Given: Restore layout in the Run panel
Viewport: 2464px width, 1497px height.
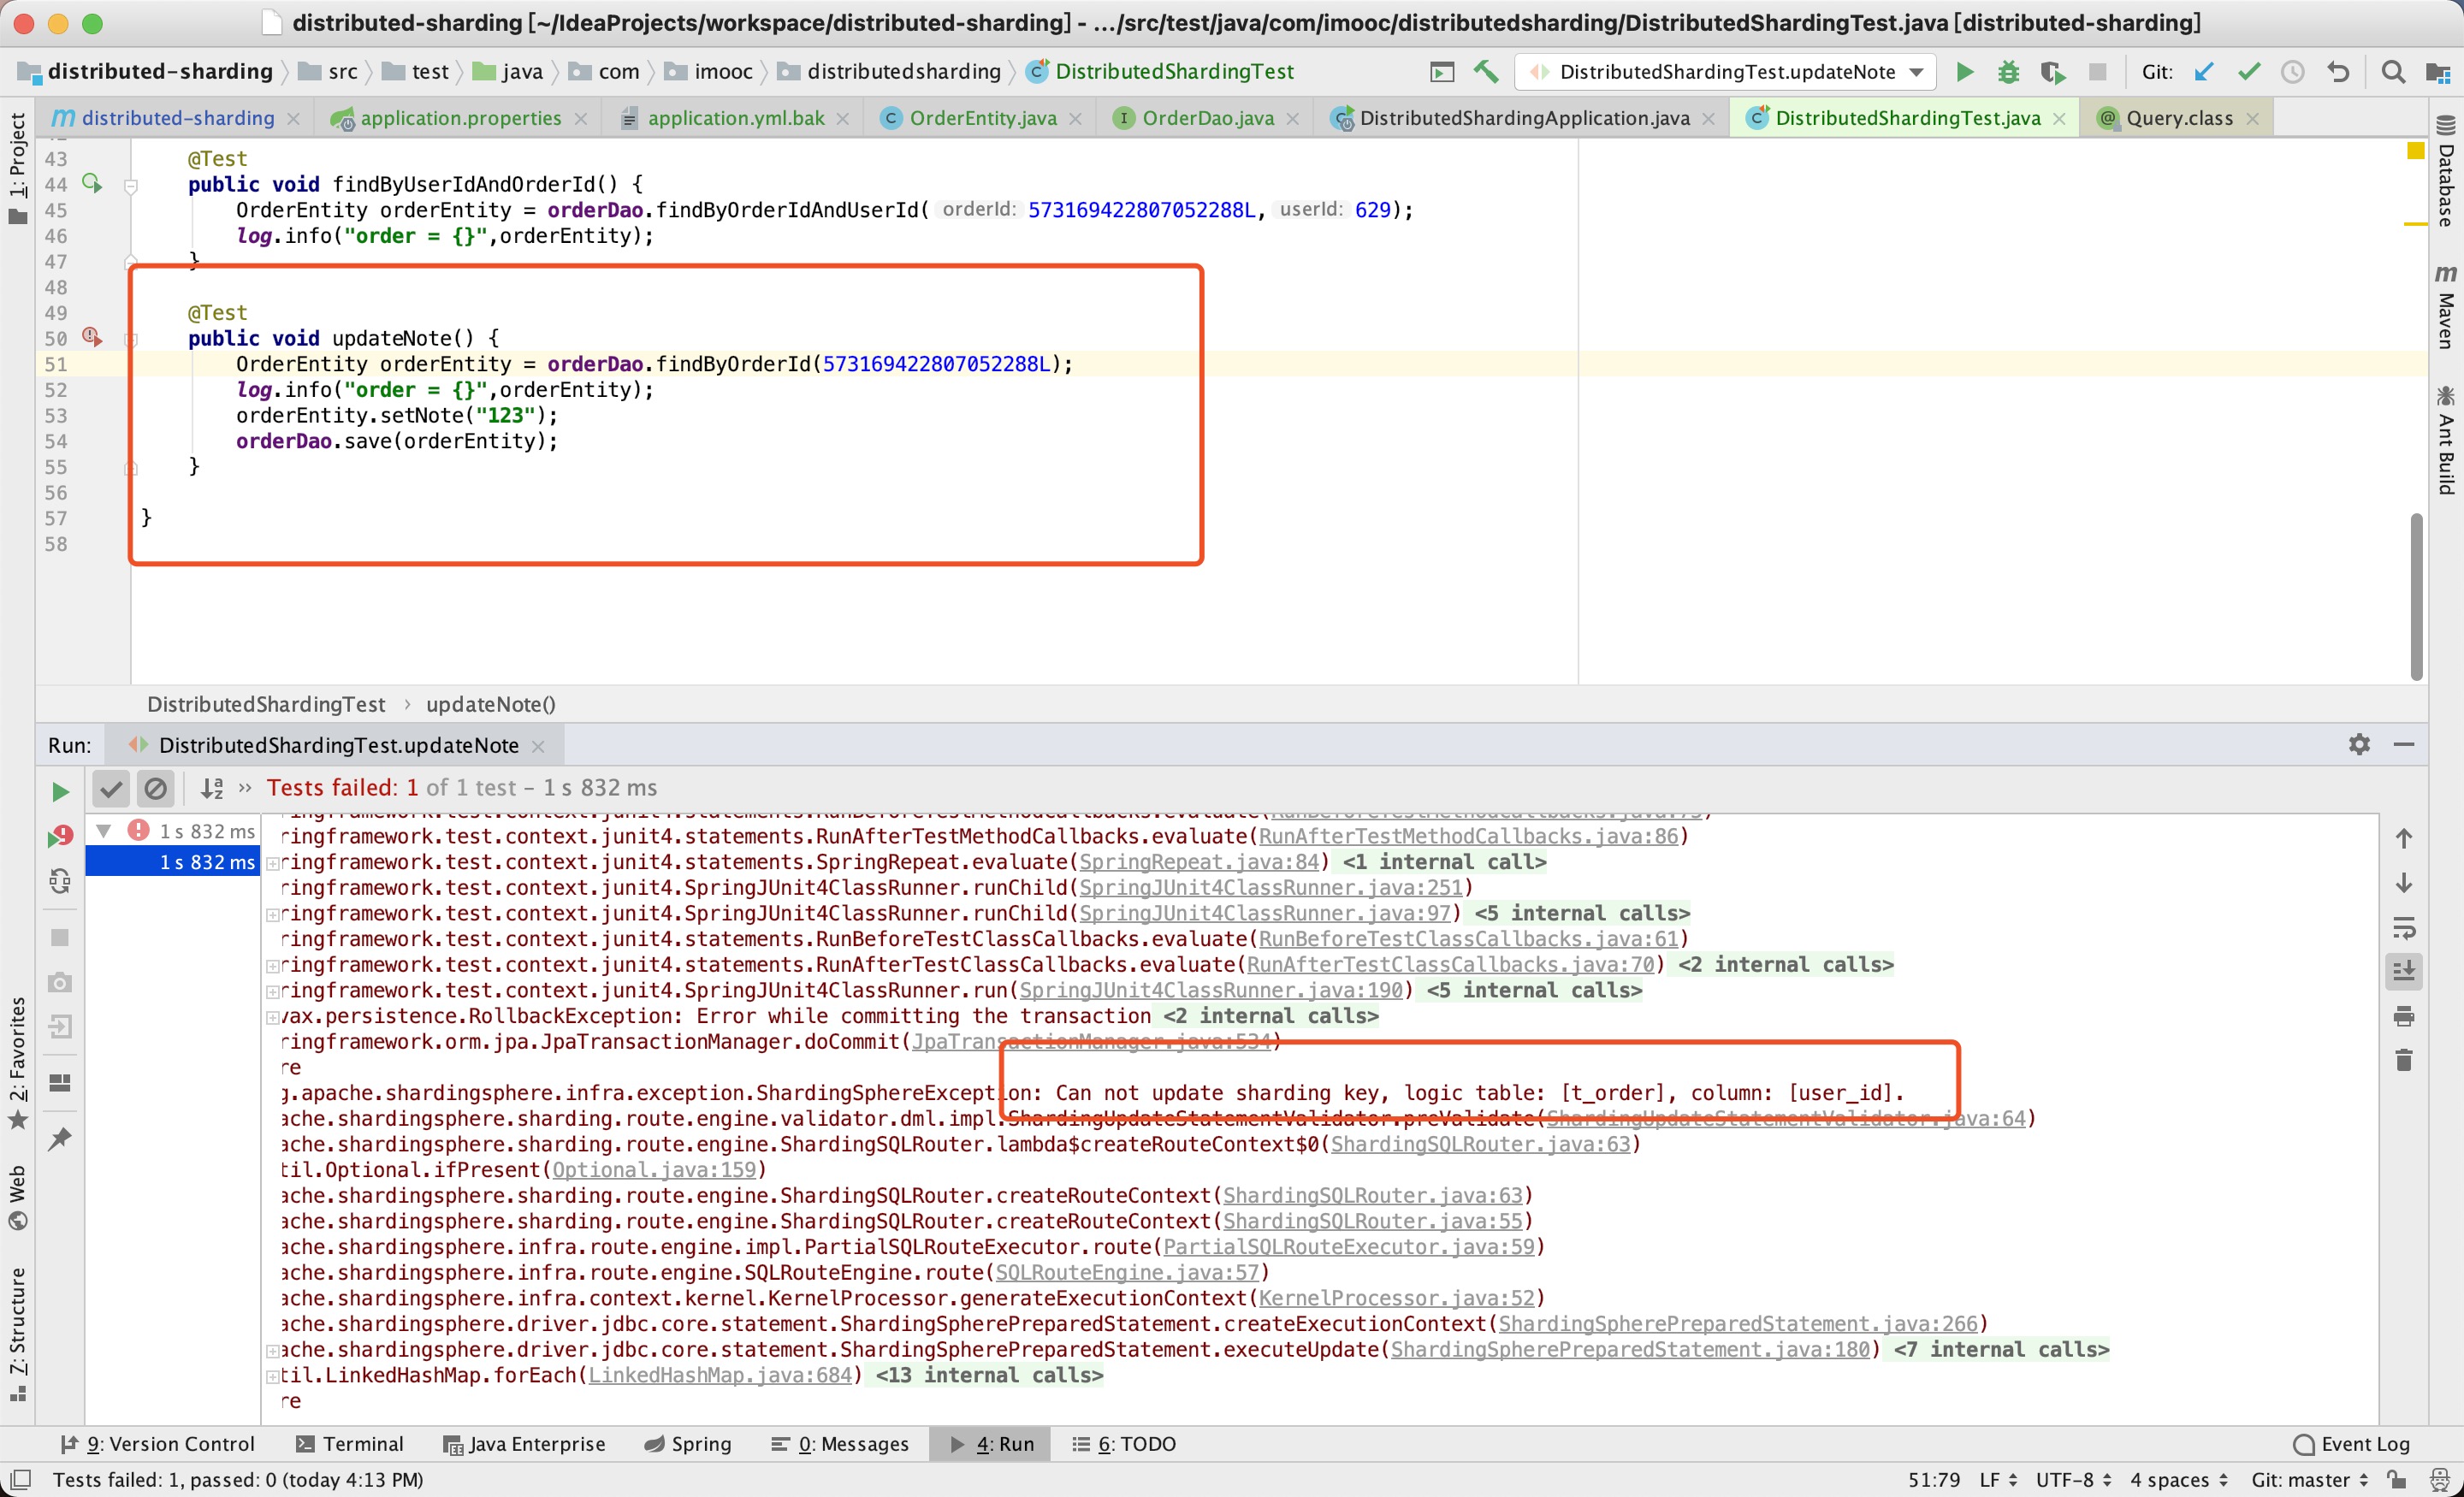Looking at the screenshot, I should pyautogui.click(x=60, y=1084).
